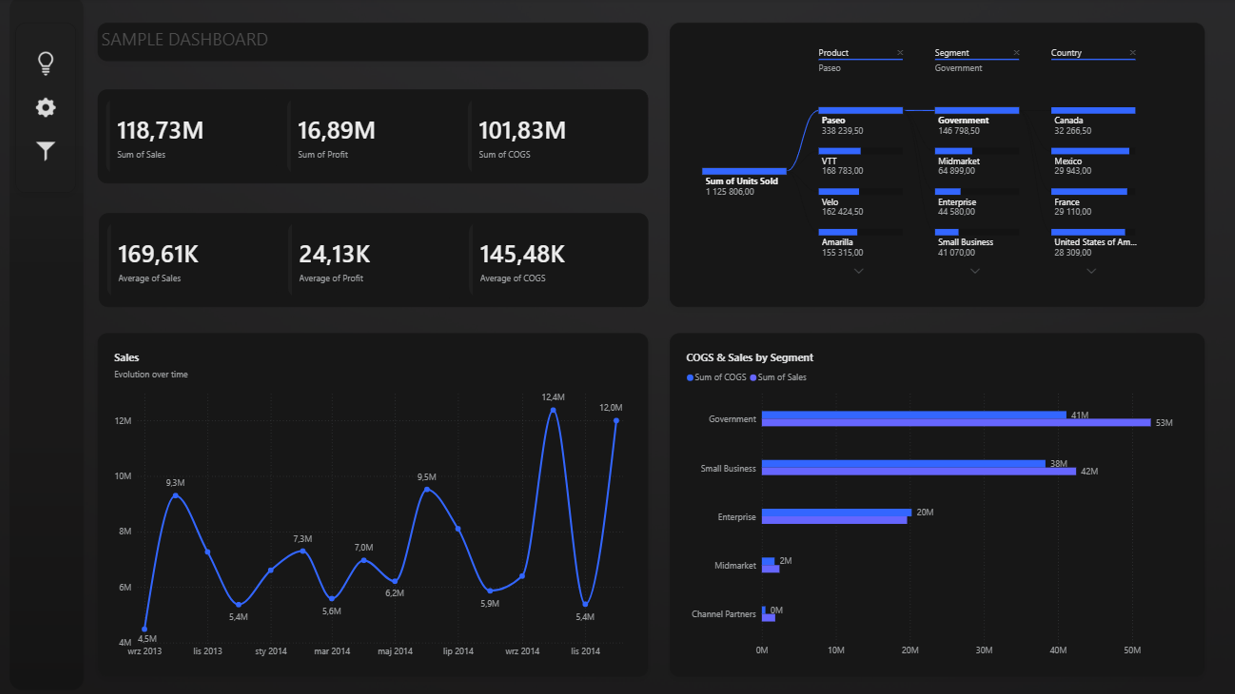This screenshot has height=694, width=1235.
Task: Click Small Business COGS bar 38M
Action: (x=903, y=464)
